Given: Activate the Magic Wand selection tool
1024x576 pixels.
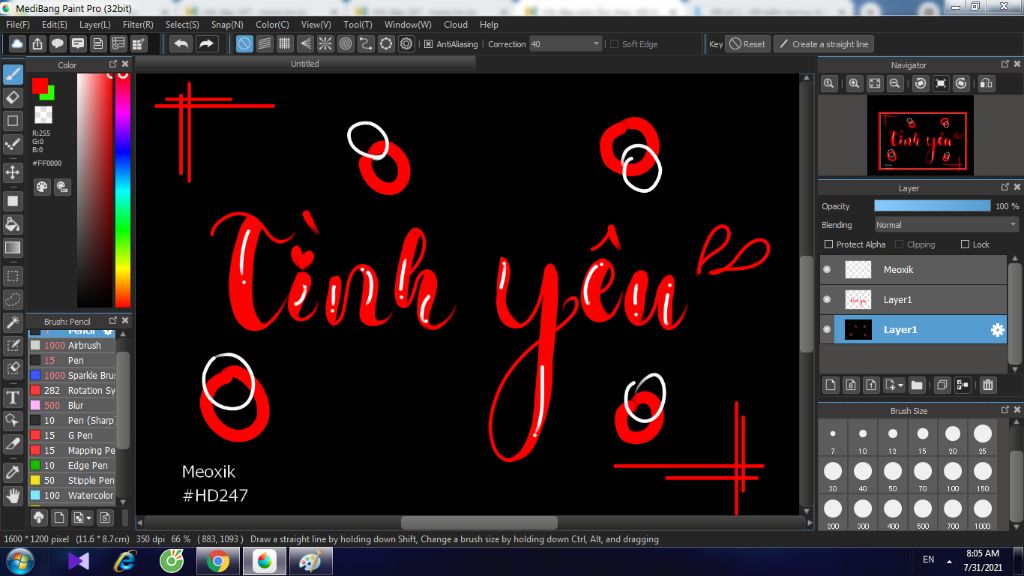Looking at the screenshot, I should click(13, 322).
